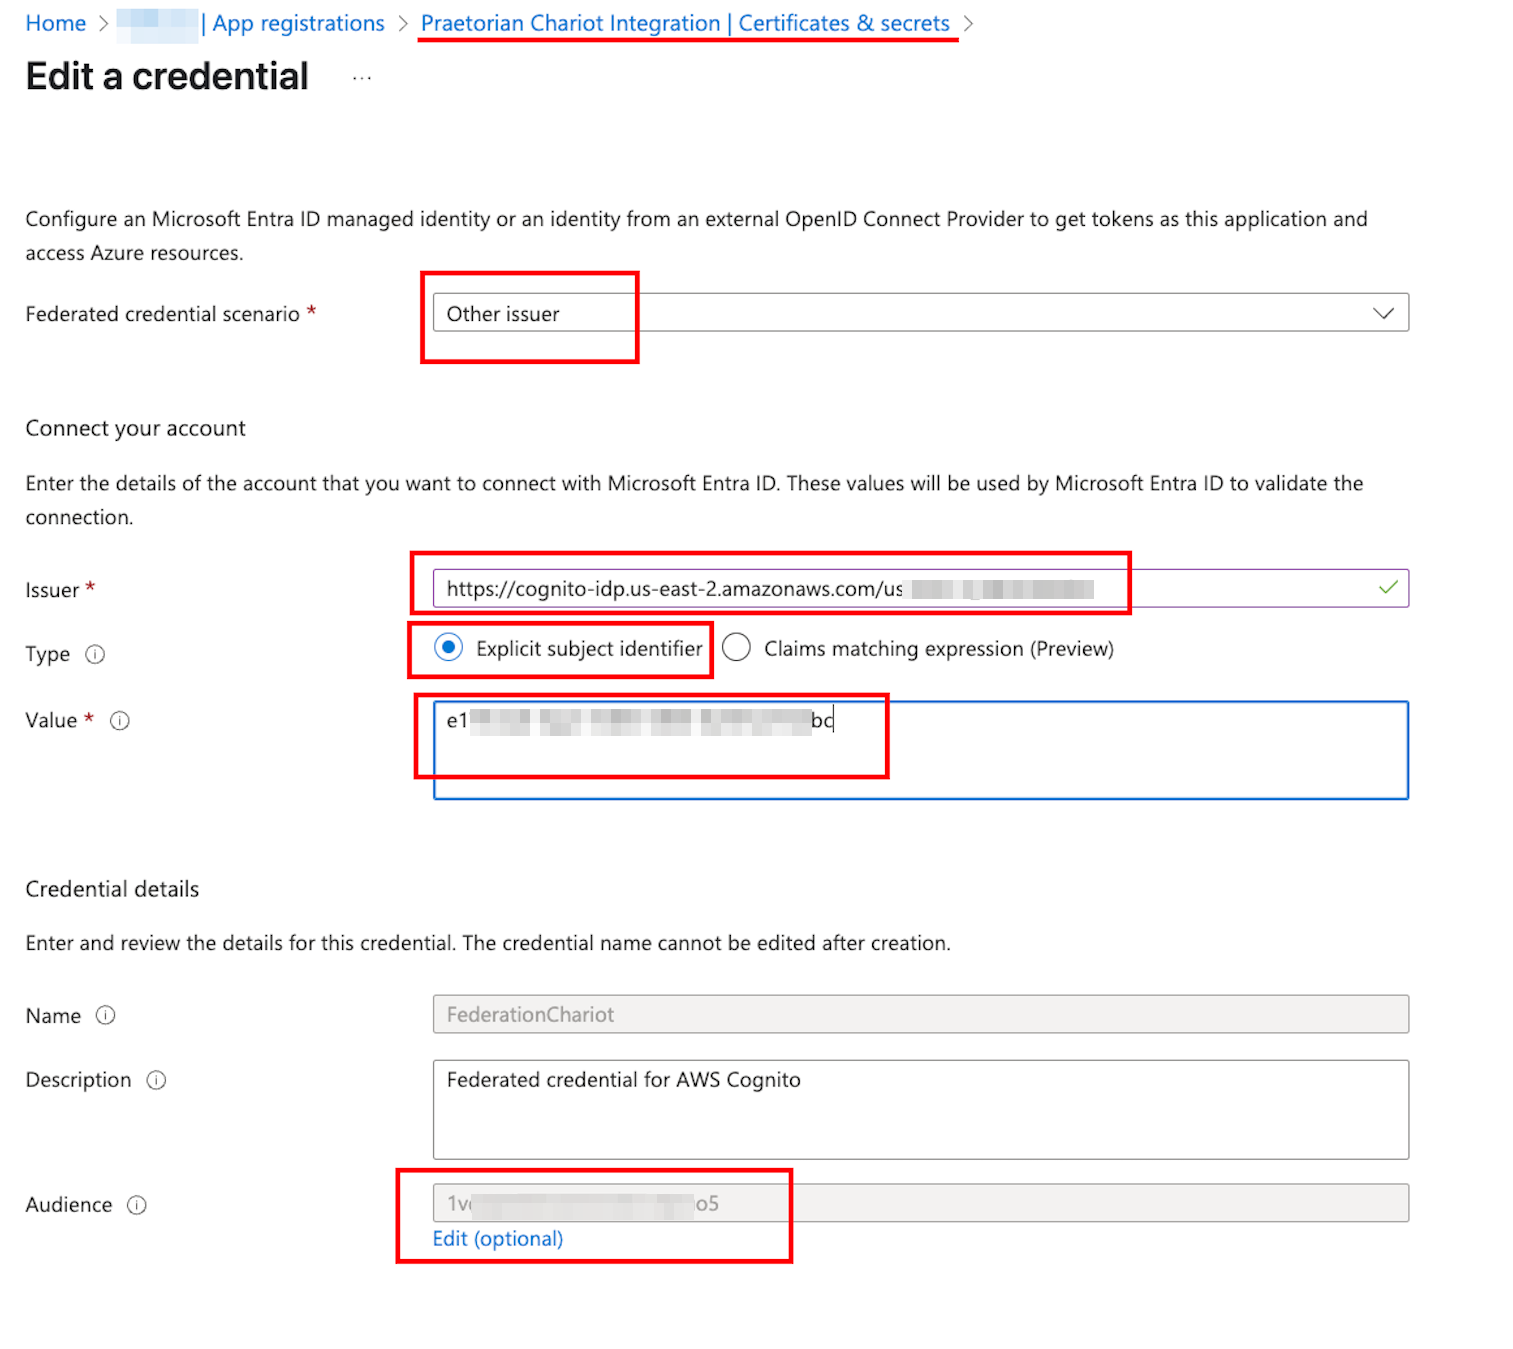Viewport: 1513px width, 1349px height.
Task: Click the info icon beside Value label
Action: click(x=120, y=720)
